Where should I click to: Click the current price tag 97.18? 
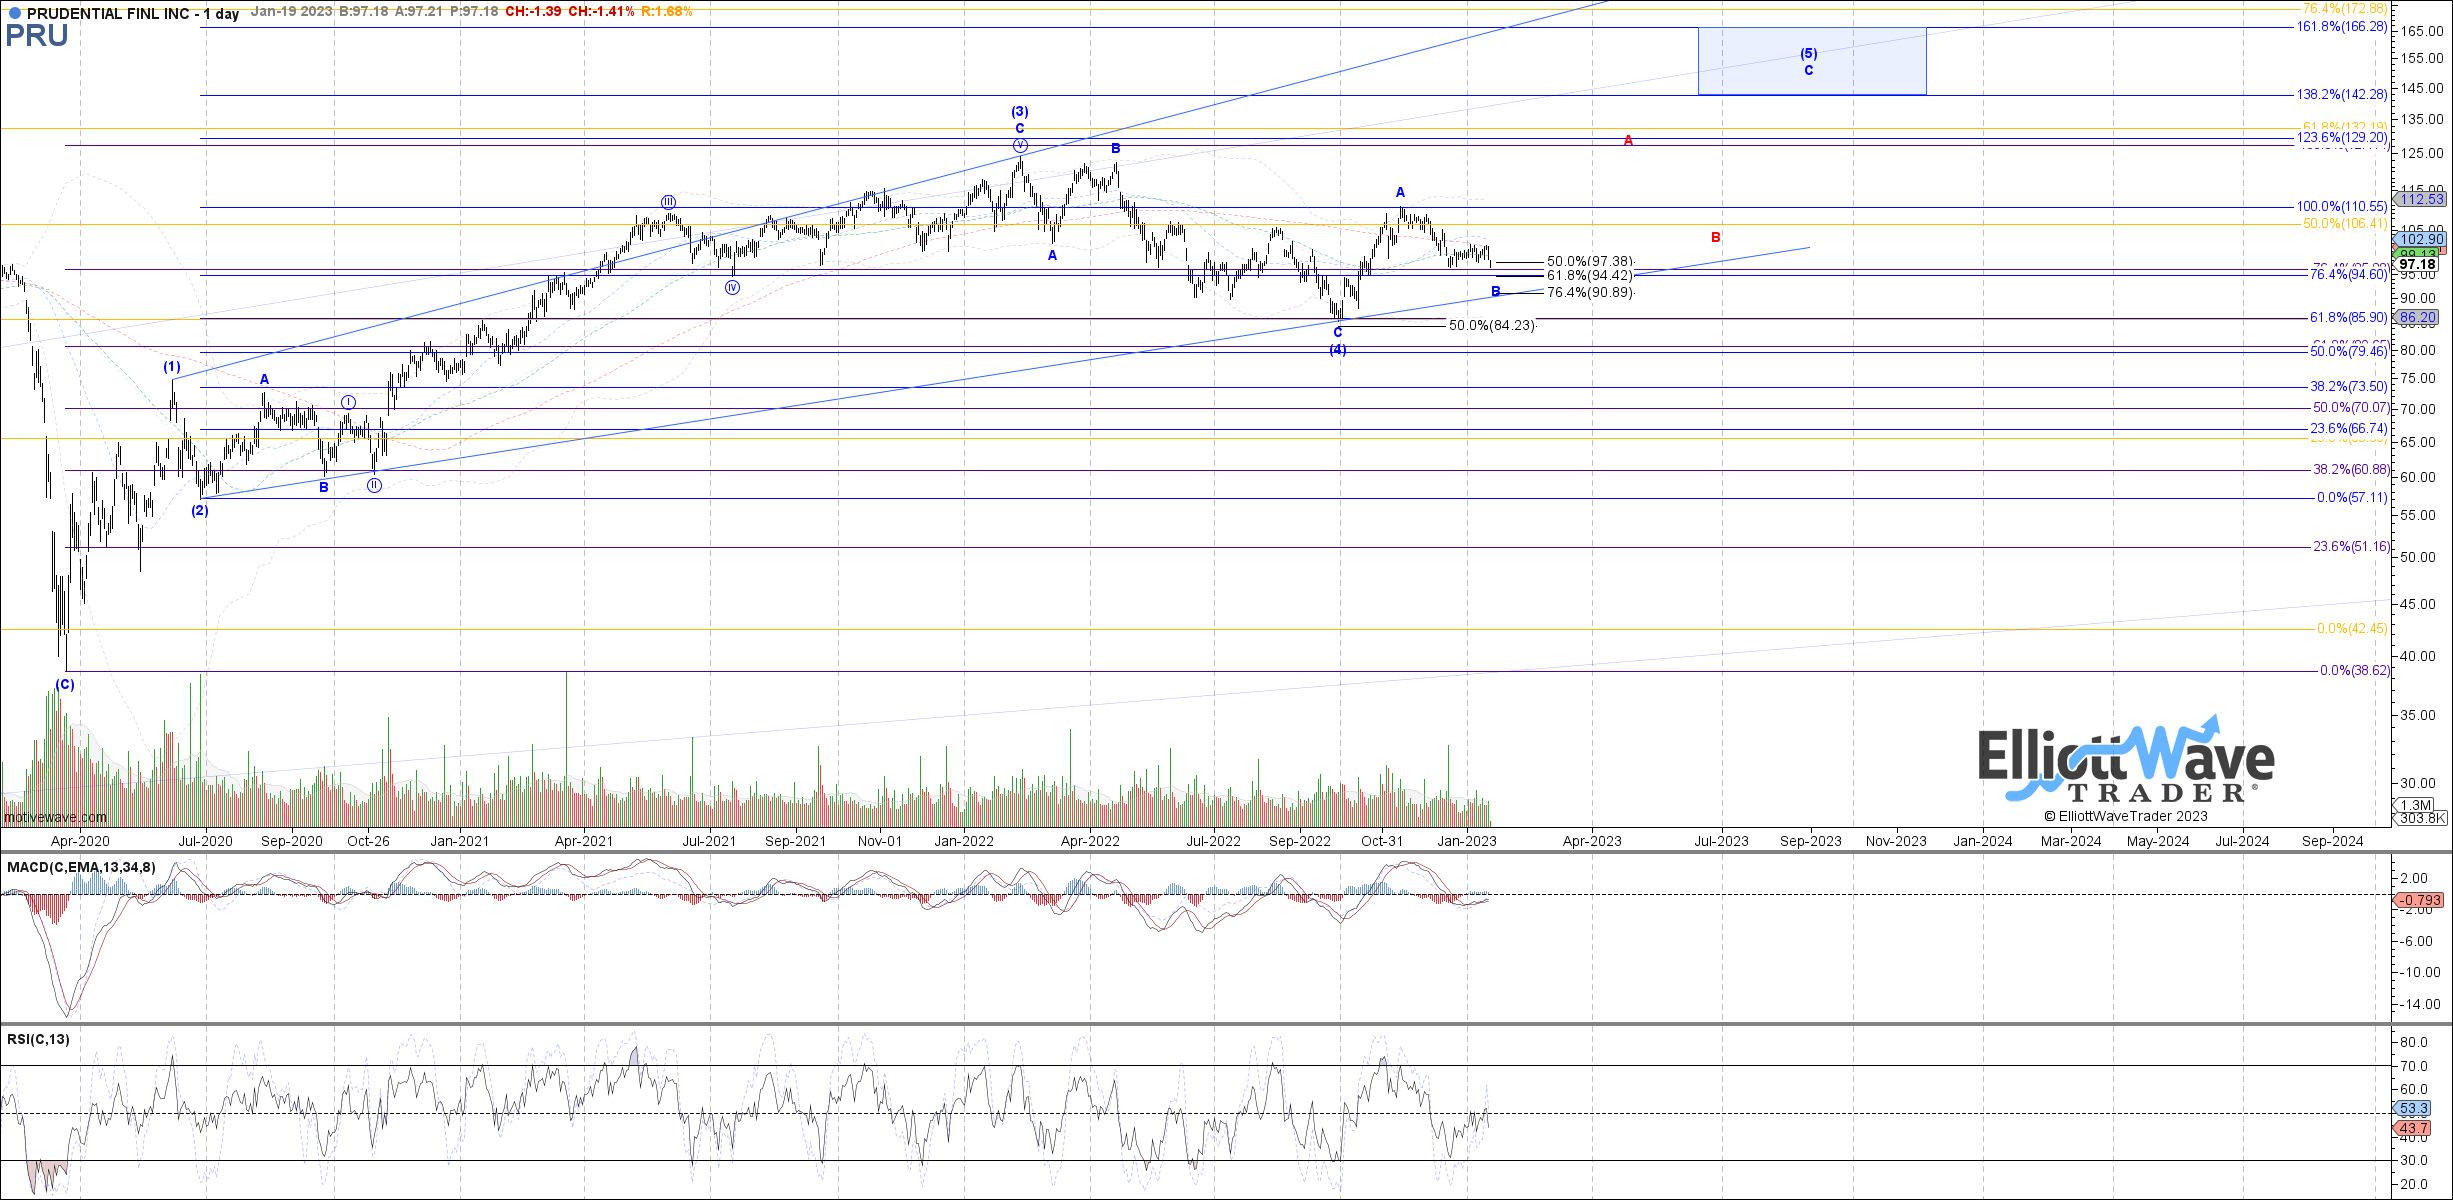point(2418,265)
